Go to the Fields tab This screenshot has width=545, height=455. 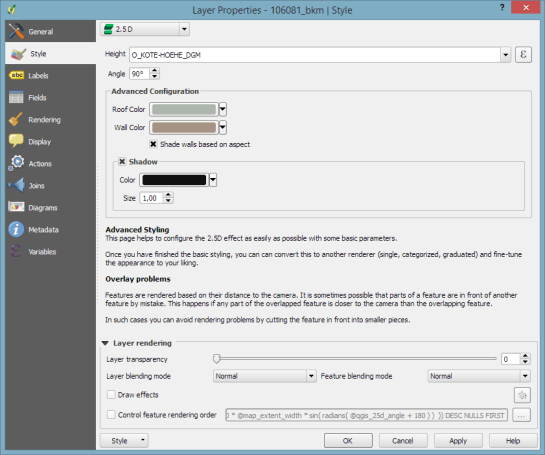coord(50,97)
